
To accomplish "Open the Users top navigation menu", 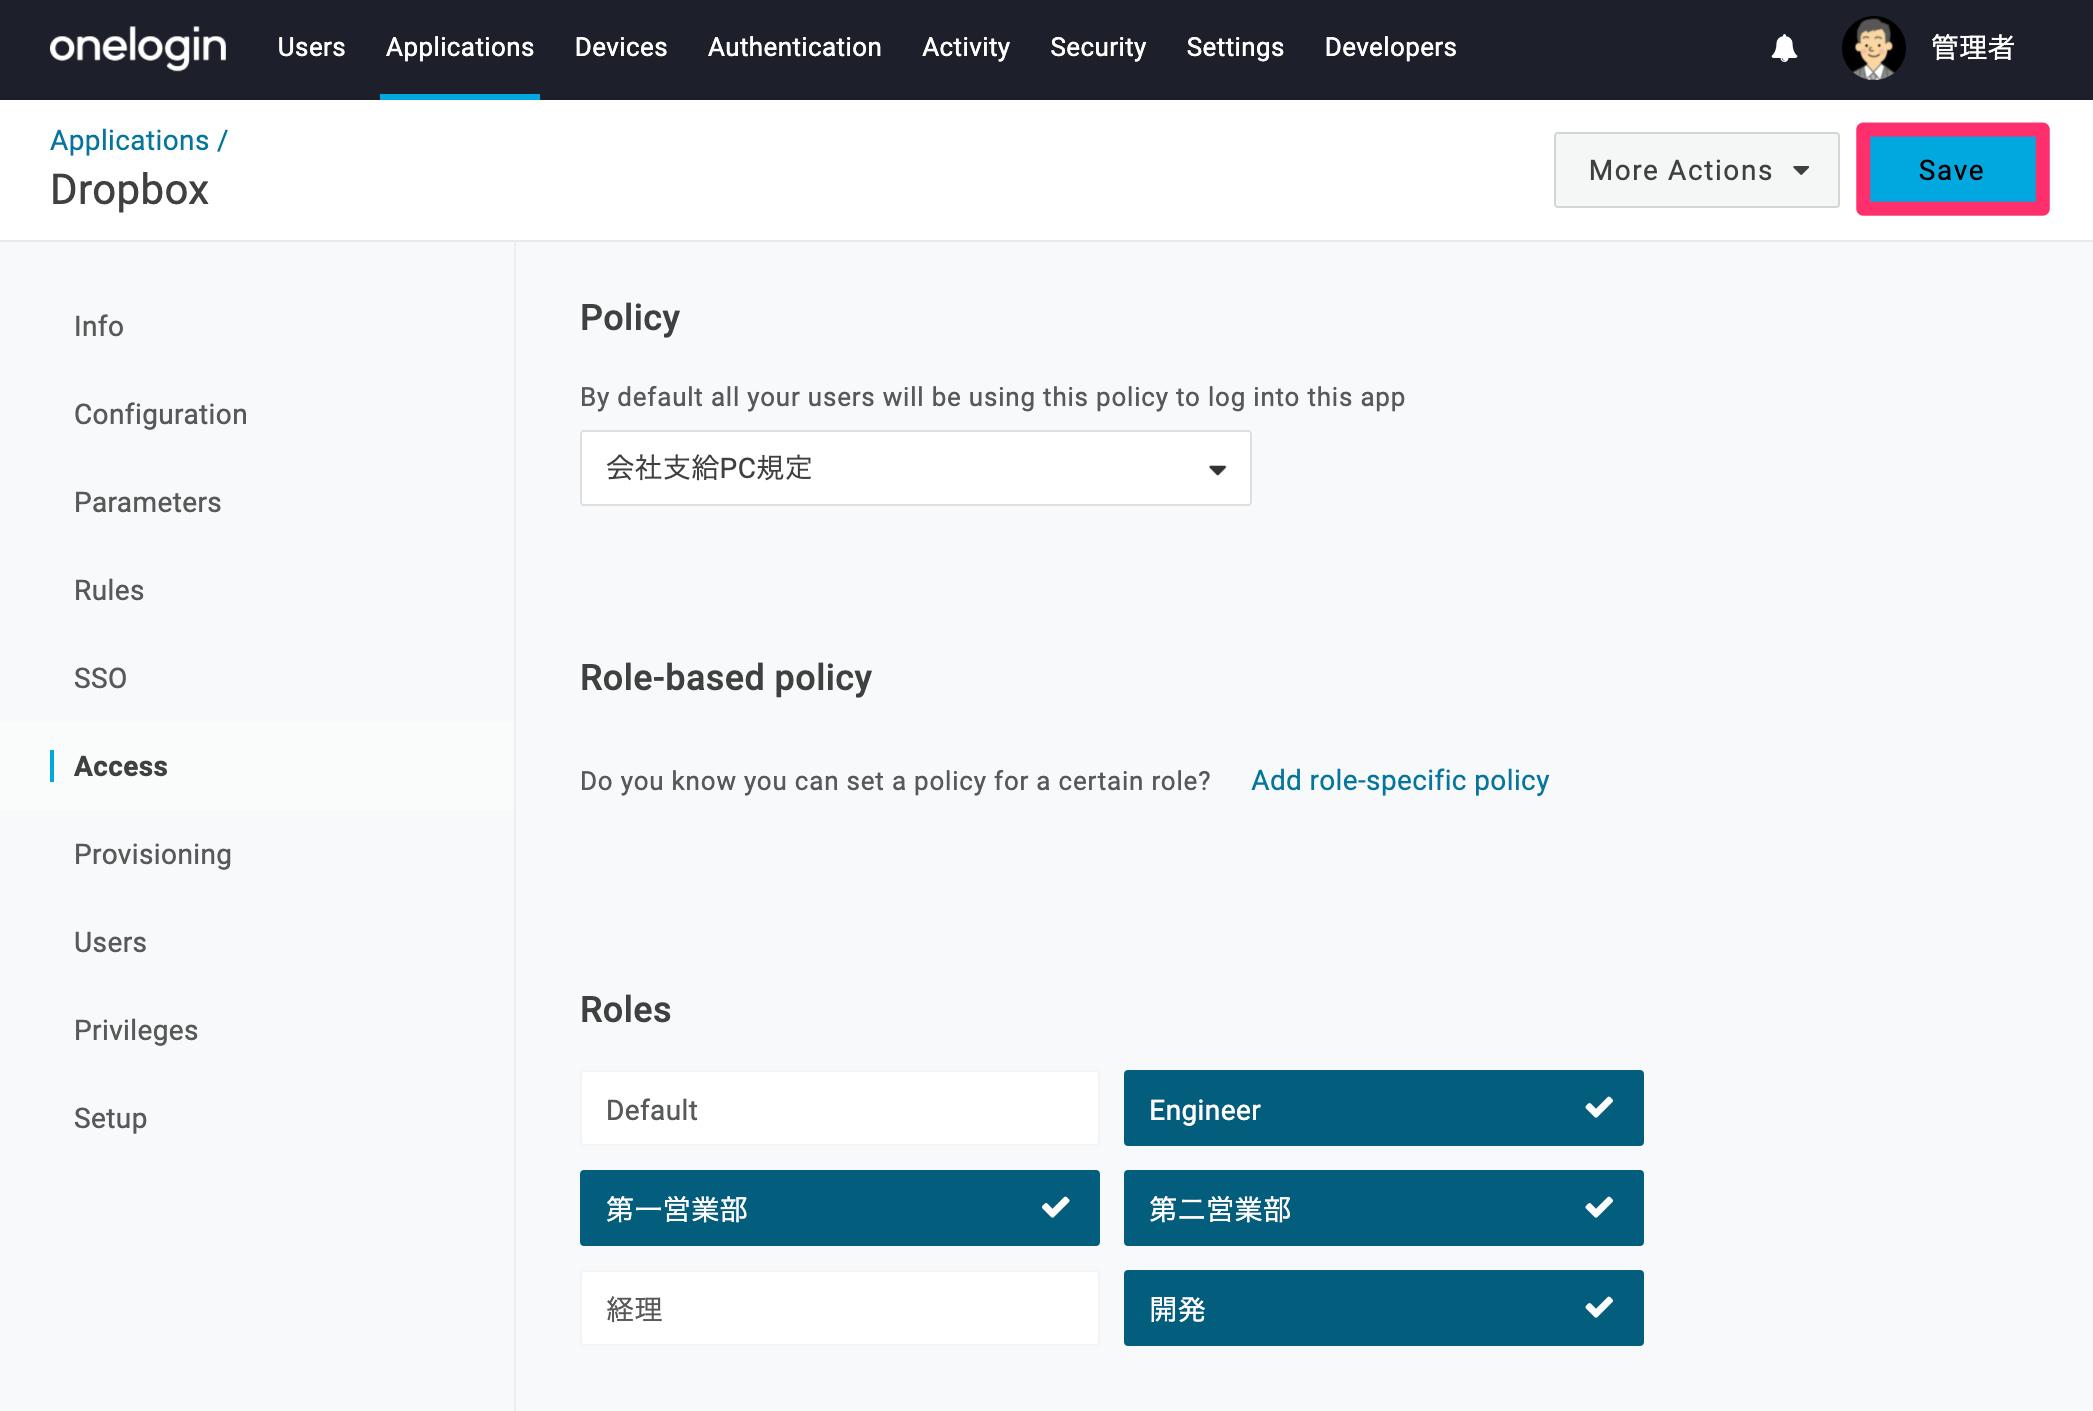I will click(311, 47).
